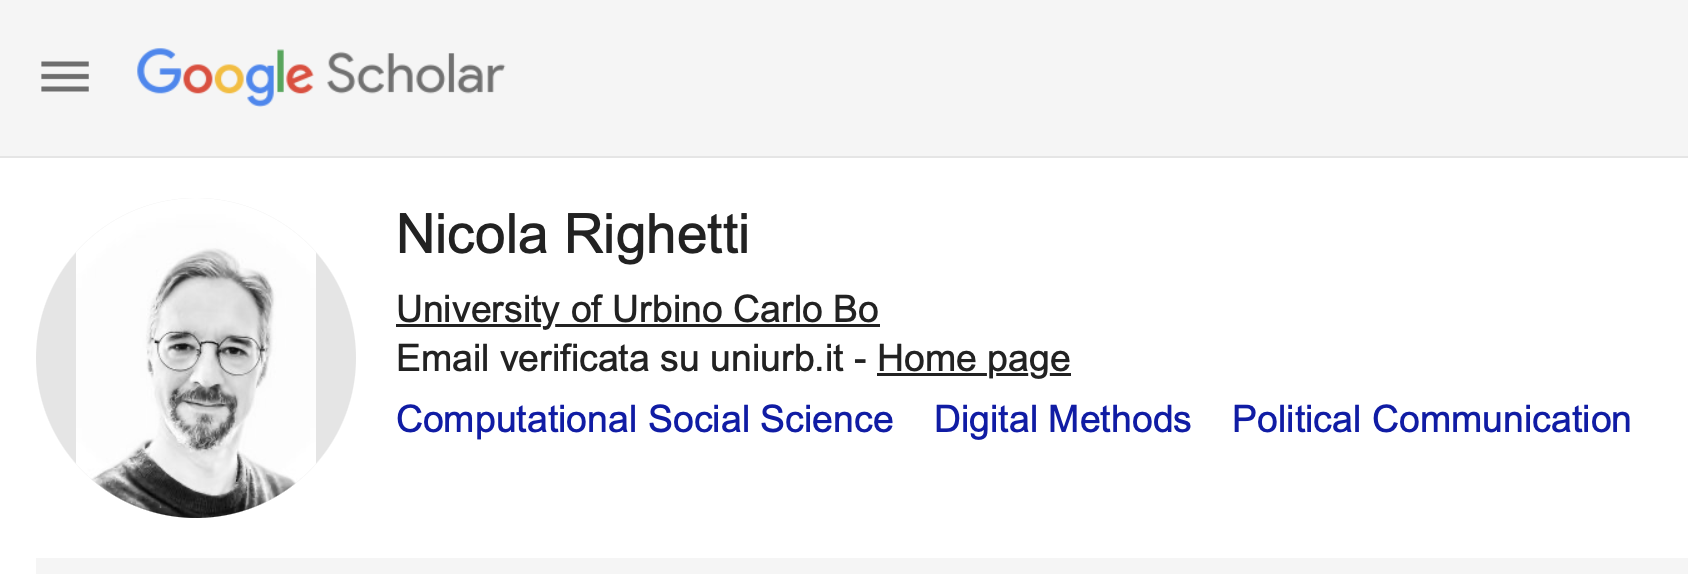Screen dimensions: 1688x574
Task: Click Nicola Righetti's profile photo
Action: [196, 358]
